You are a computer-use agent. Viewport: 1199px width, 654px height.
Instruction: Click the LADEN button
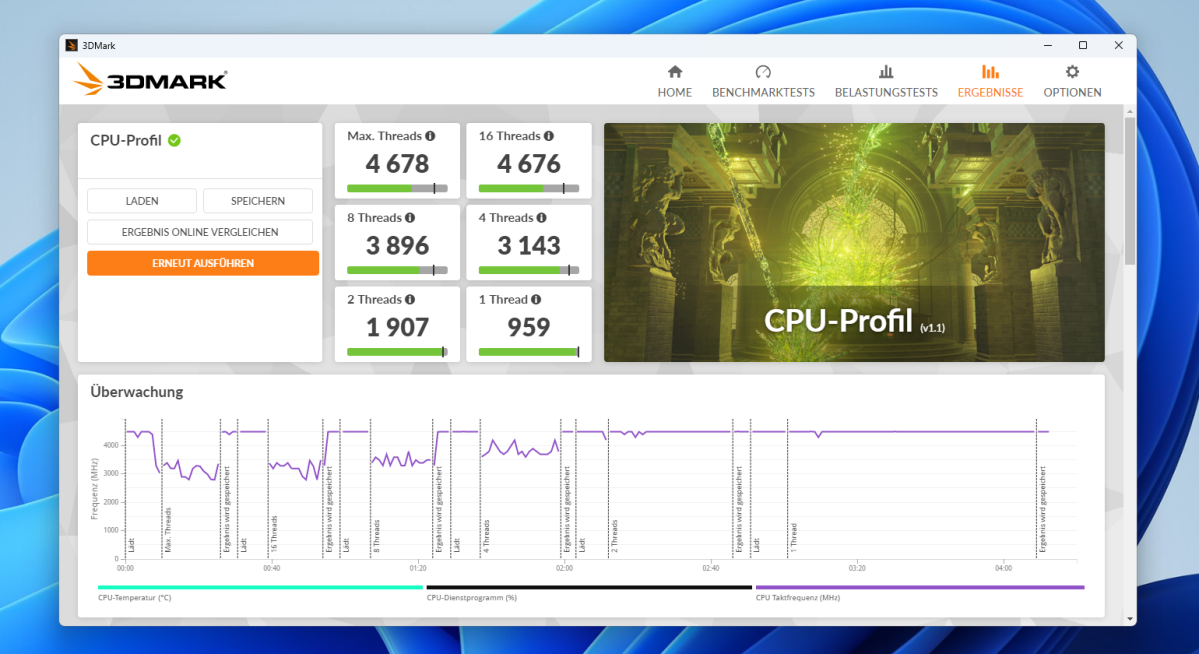click(141, 201)
